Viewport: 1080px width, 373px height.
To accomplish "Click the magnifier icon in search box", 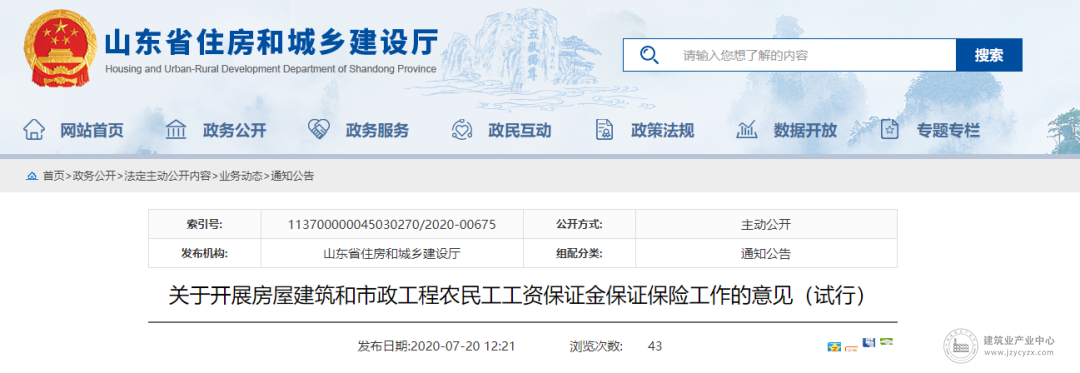I will [649, 55].
